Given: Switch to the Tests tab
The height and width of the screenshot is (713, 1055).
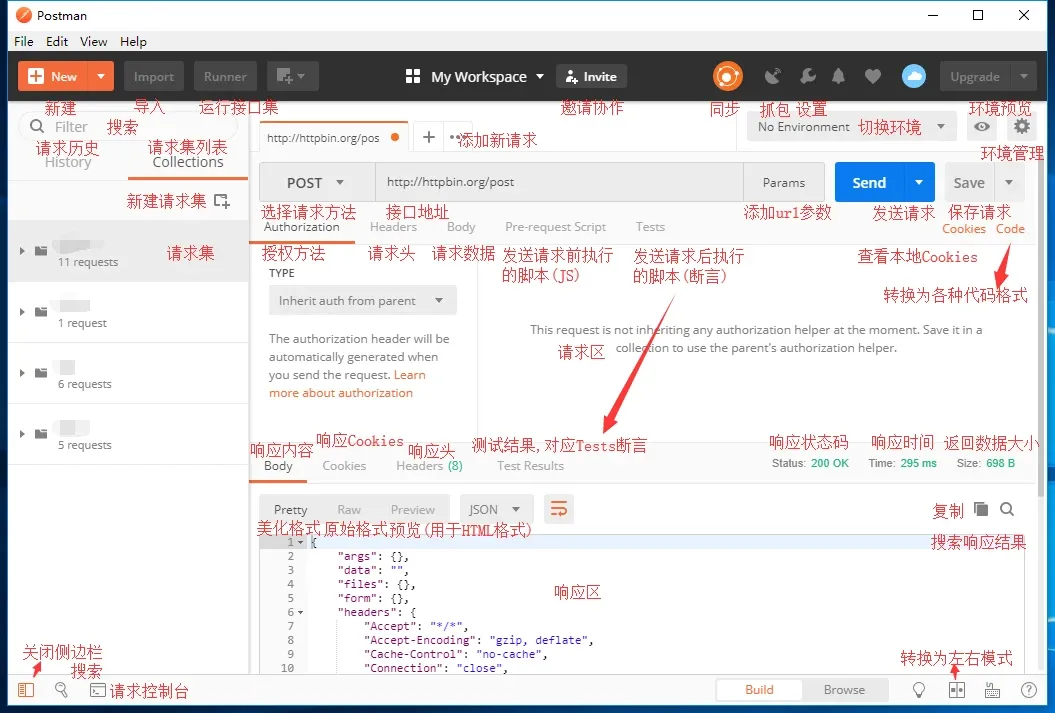Looking at the screenshot, I should [650, 227].
